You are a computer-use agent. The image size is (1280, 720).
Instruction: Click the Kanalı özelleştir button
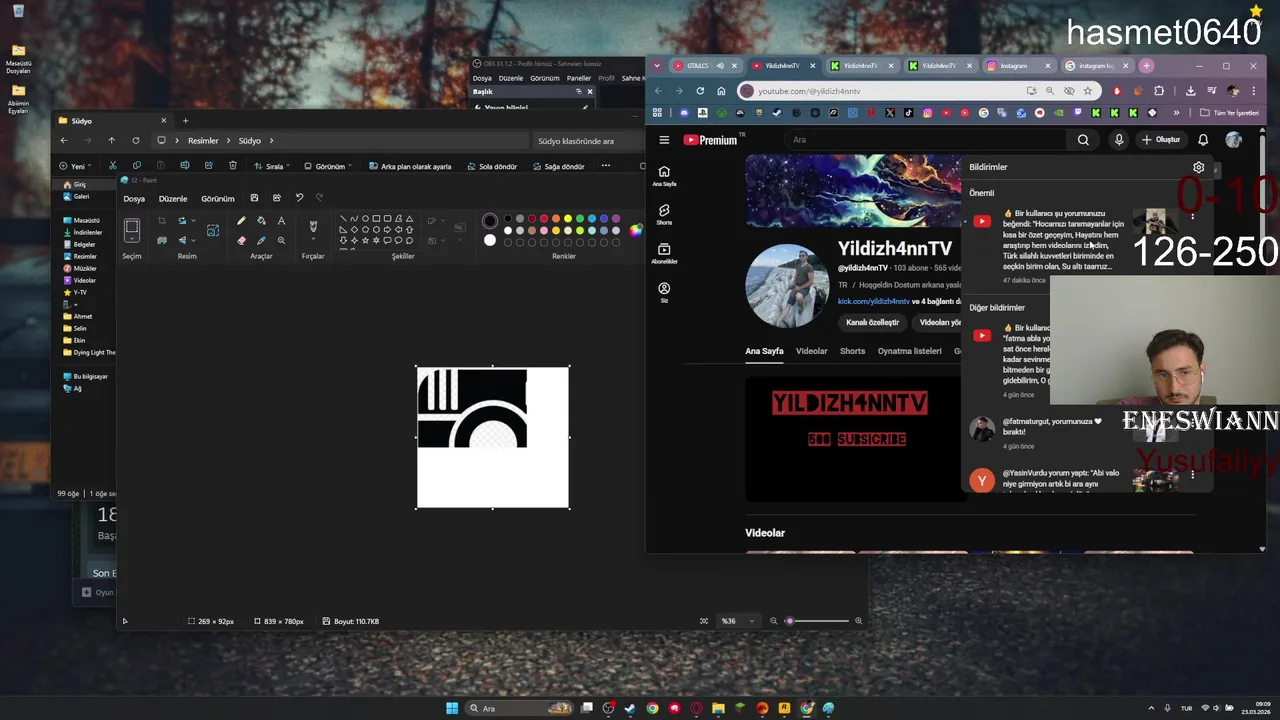tap(872, 323)
